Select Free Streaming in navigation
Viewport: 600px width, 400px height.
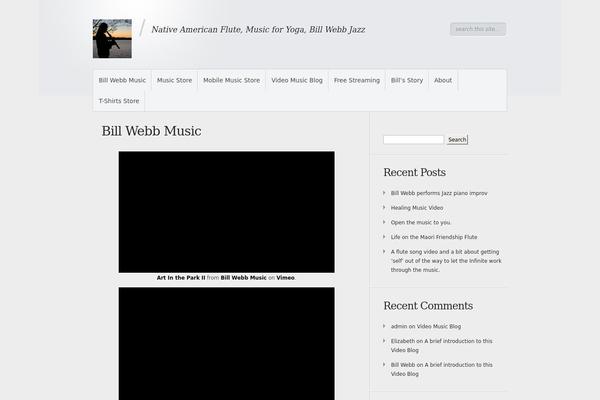pos(357,80)
